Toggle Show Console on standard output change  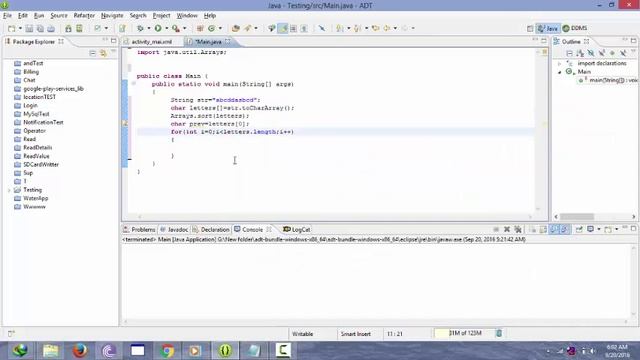554,229
